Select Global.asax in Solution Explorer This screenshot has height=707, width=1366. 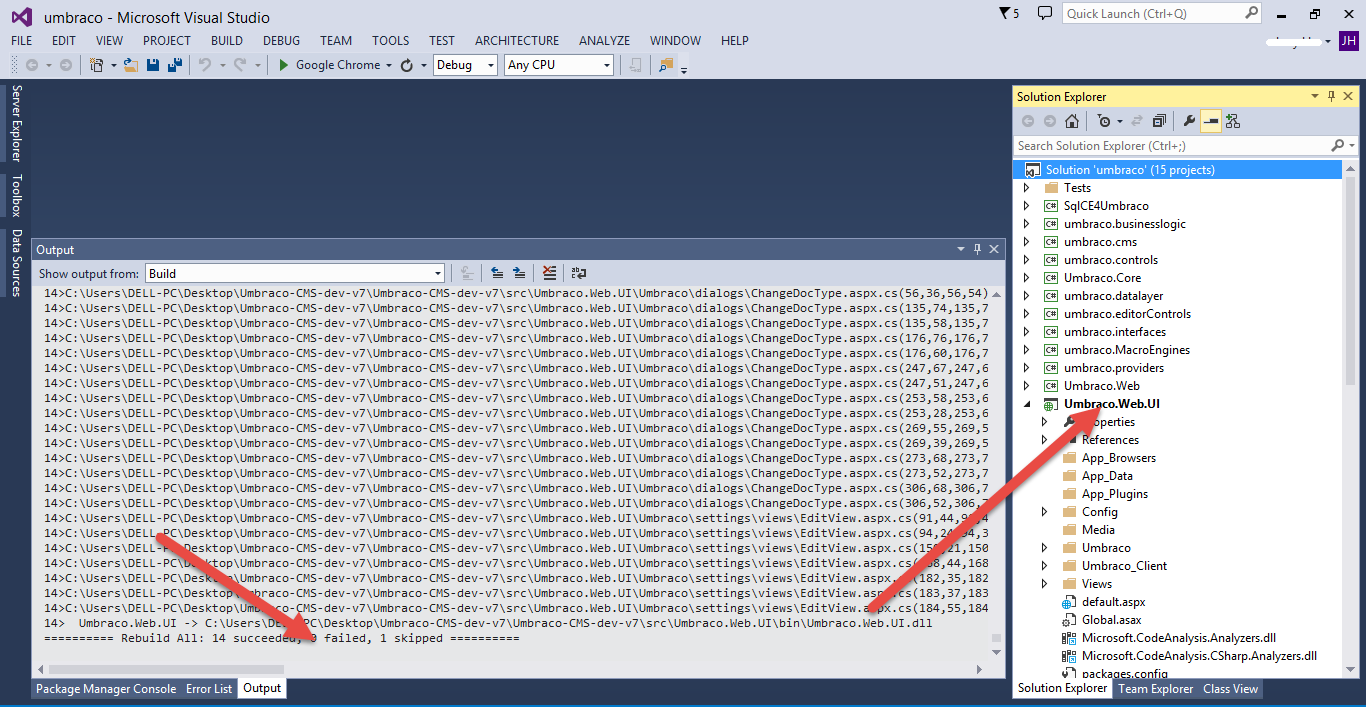[1114, 620]
